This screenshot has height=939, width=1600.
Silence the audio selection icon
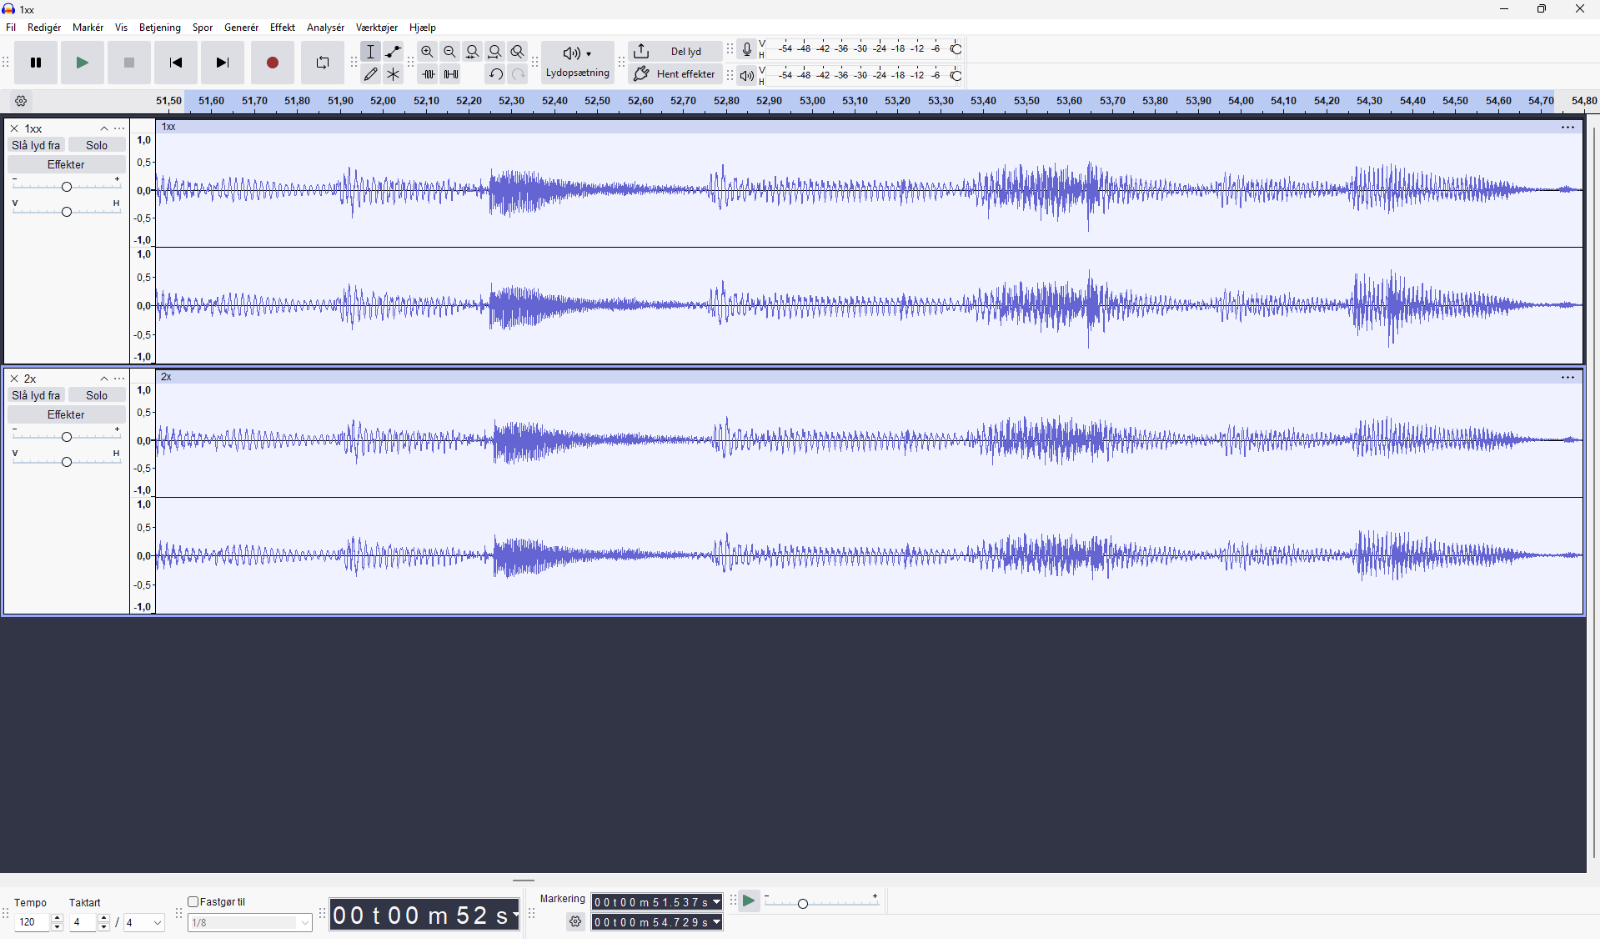pos(451,74)
